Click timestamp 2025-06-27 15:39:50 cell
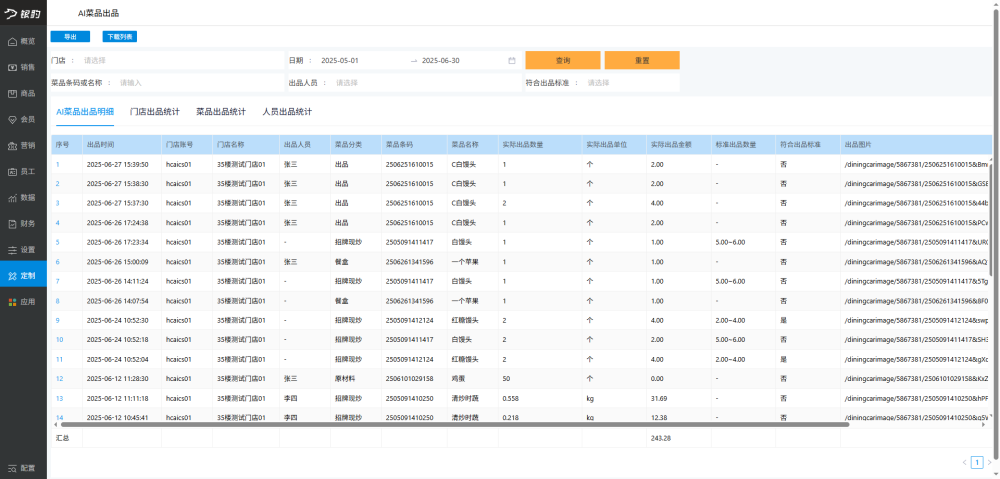 [117, 165]
